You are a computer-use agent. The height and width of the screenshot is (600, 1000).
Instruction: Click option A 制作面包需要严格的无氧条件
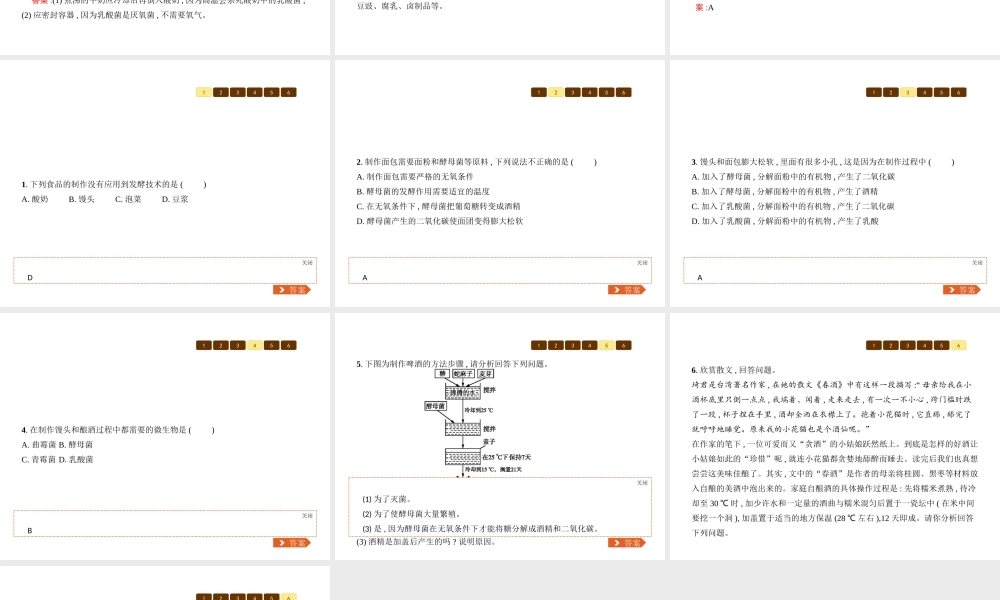[415, 177]
